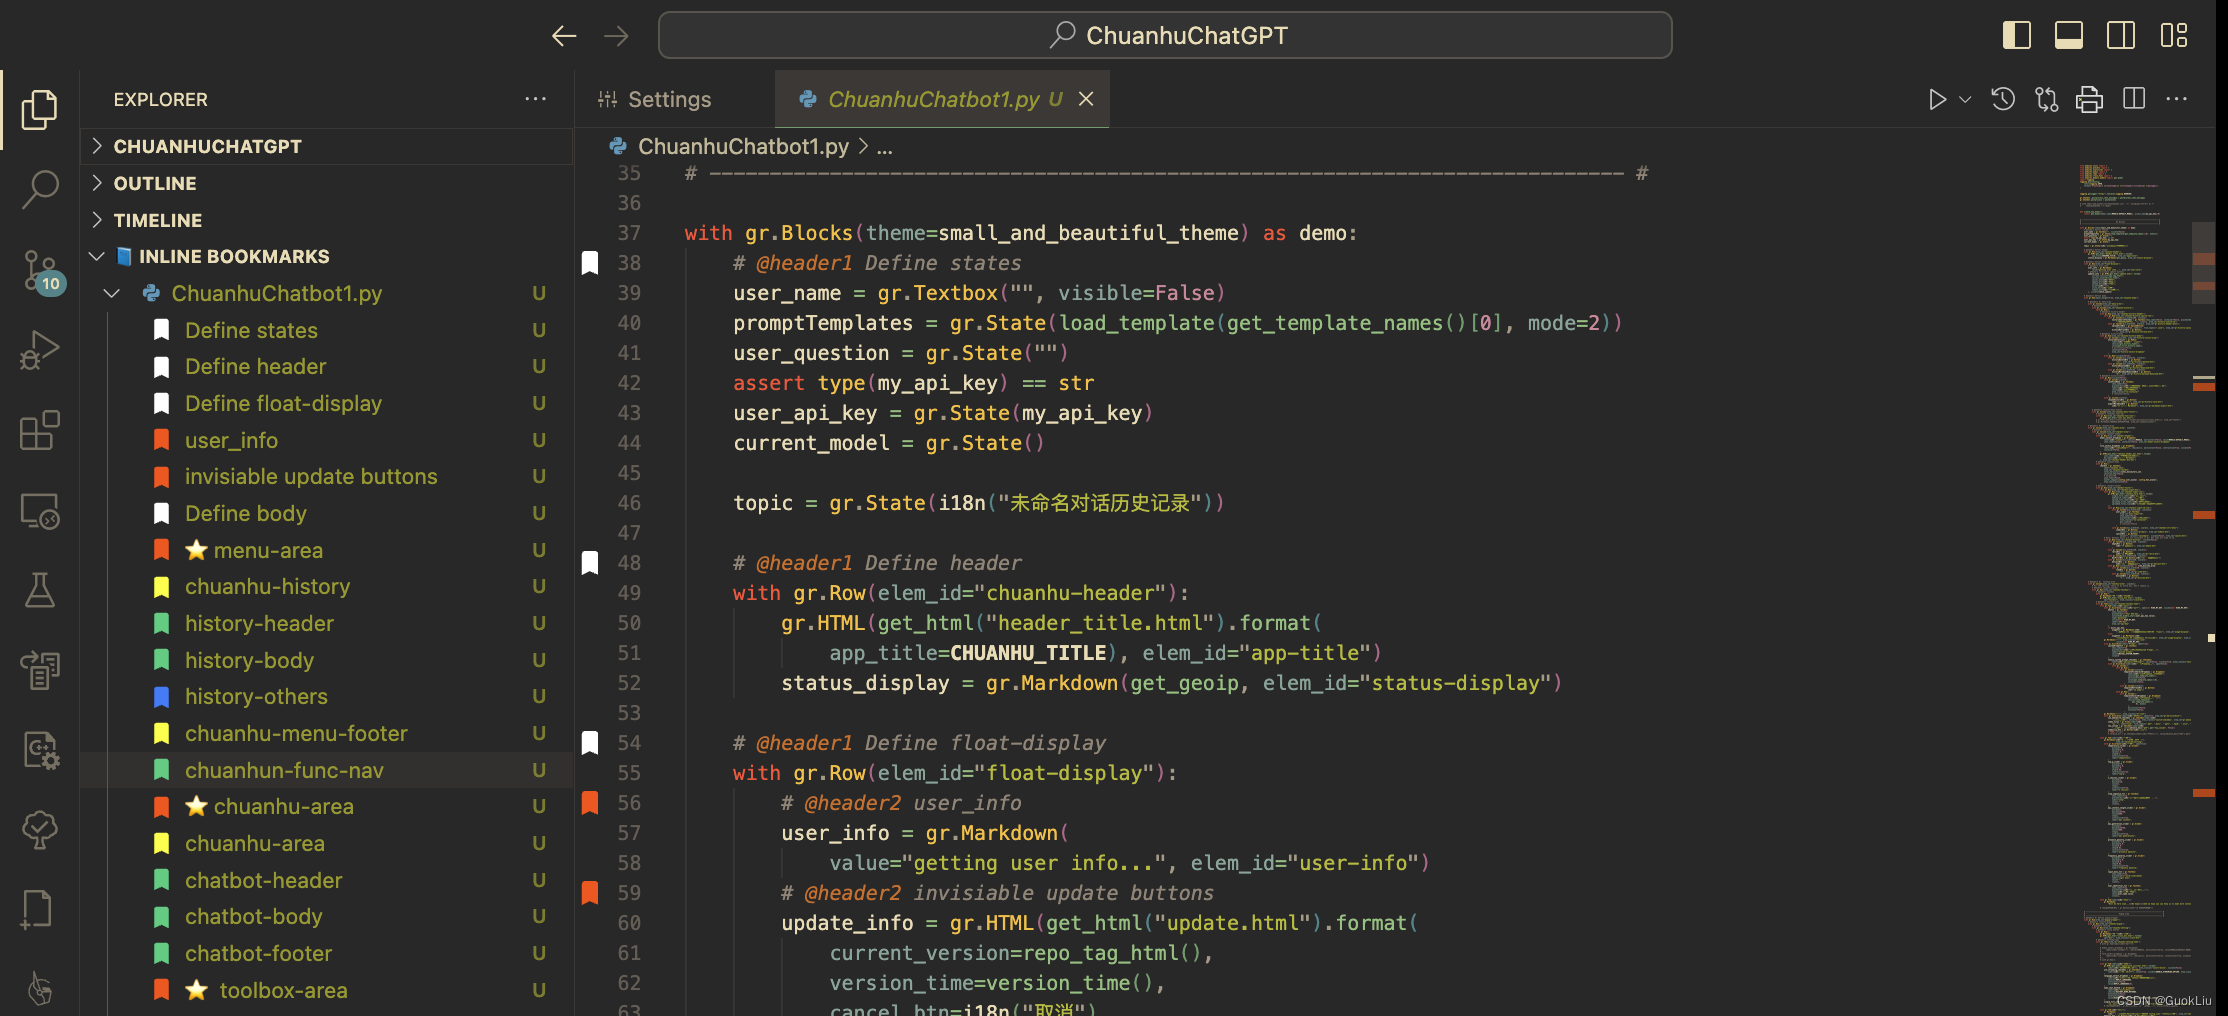The height and width of the screenshot is (1016, 2228).
Task: Open the Customize Layout control
Action: point(2176,34)
